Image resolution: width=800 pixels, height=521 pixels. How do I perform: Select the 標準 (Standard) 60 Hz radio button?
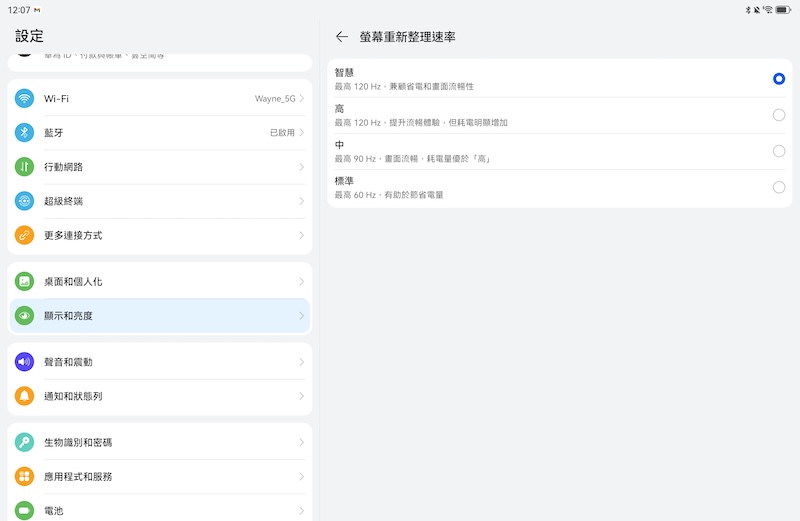[779, 187]
